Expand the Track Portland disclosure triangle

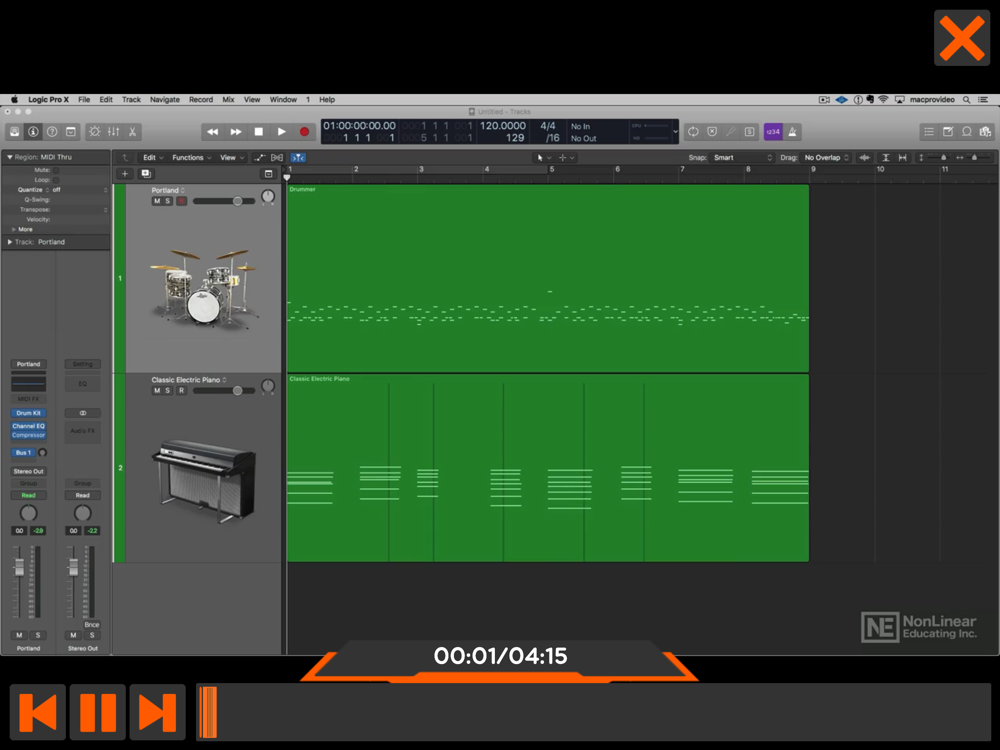click(10, 242)
